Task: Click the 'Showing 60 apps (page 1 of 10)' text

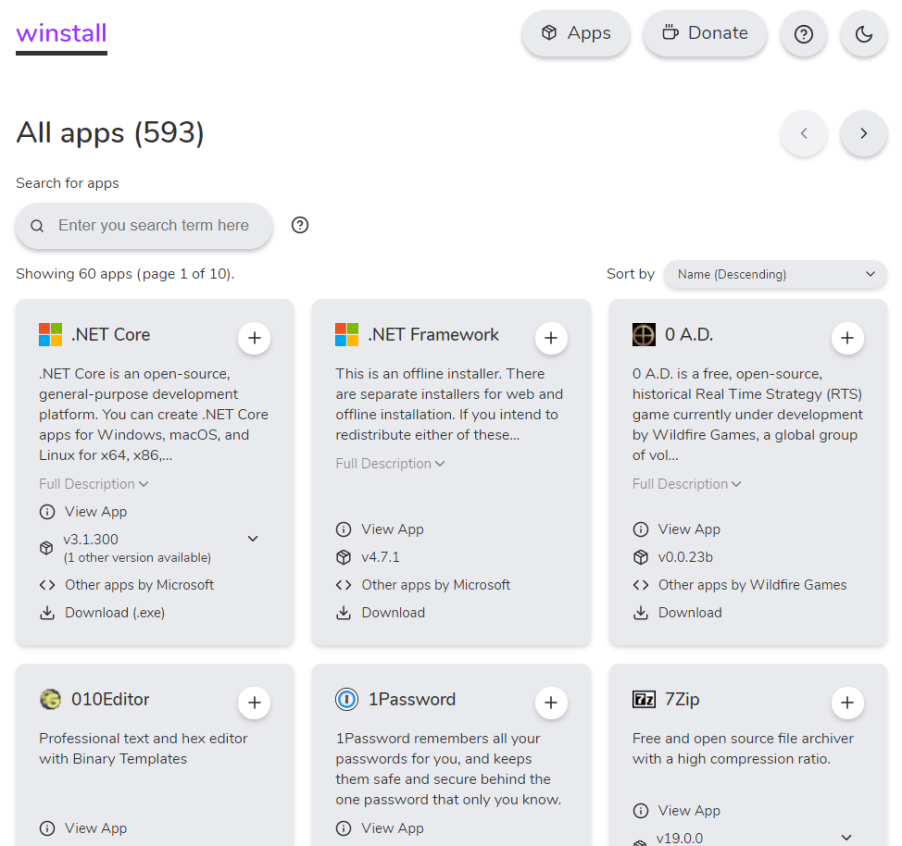Action: 125,274
